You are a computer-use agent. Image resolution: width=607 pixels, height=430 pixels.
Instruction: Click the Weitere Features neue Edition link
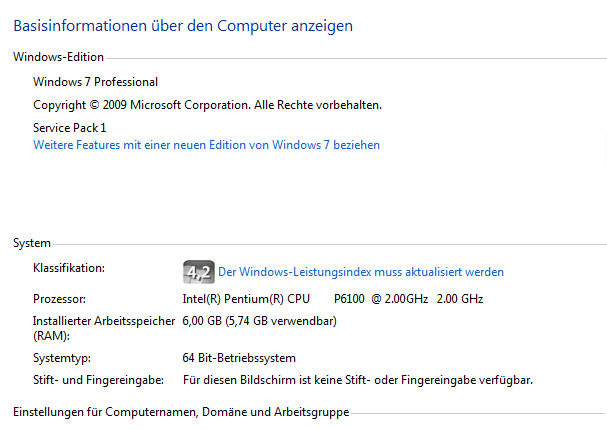coord(206,145)
